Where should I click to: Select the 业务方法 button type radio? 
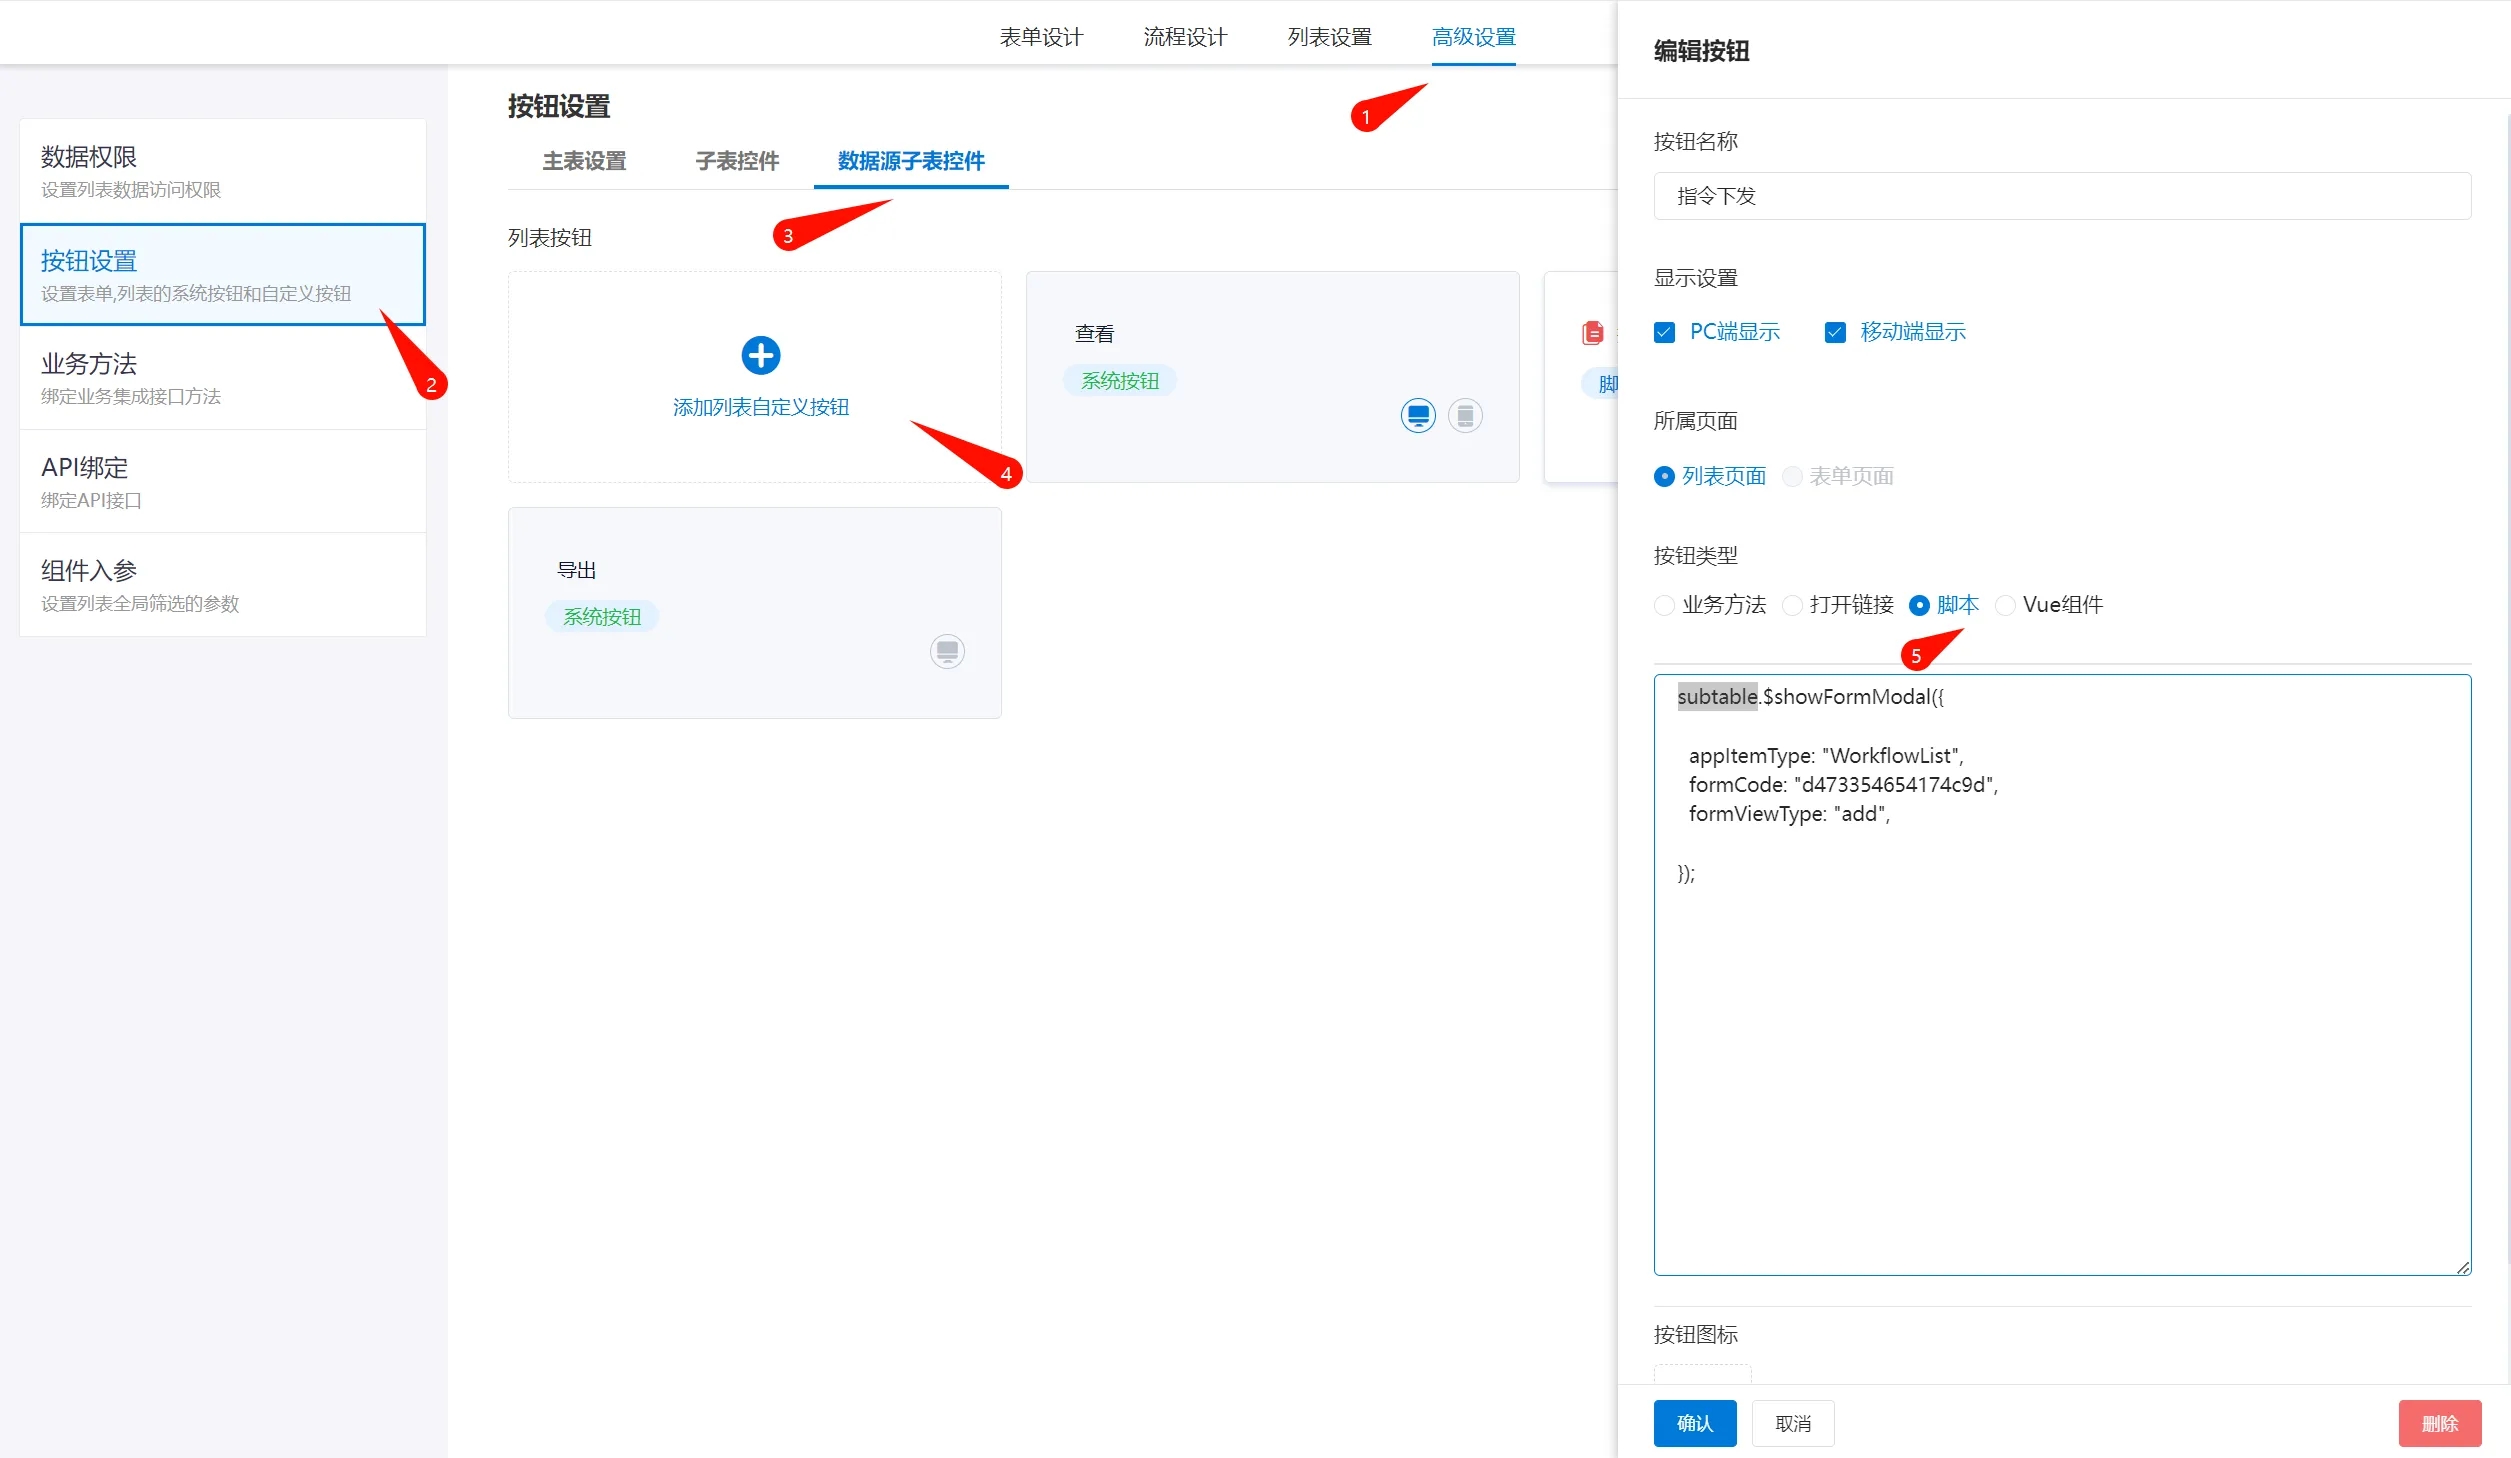click(1664, 605)
